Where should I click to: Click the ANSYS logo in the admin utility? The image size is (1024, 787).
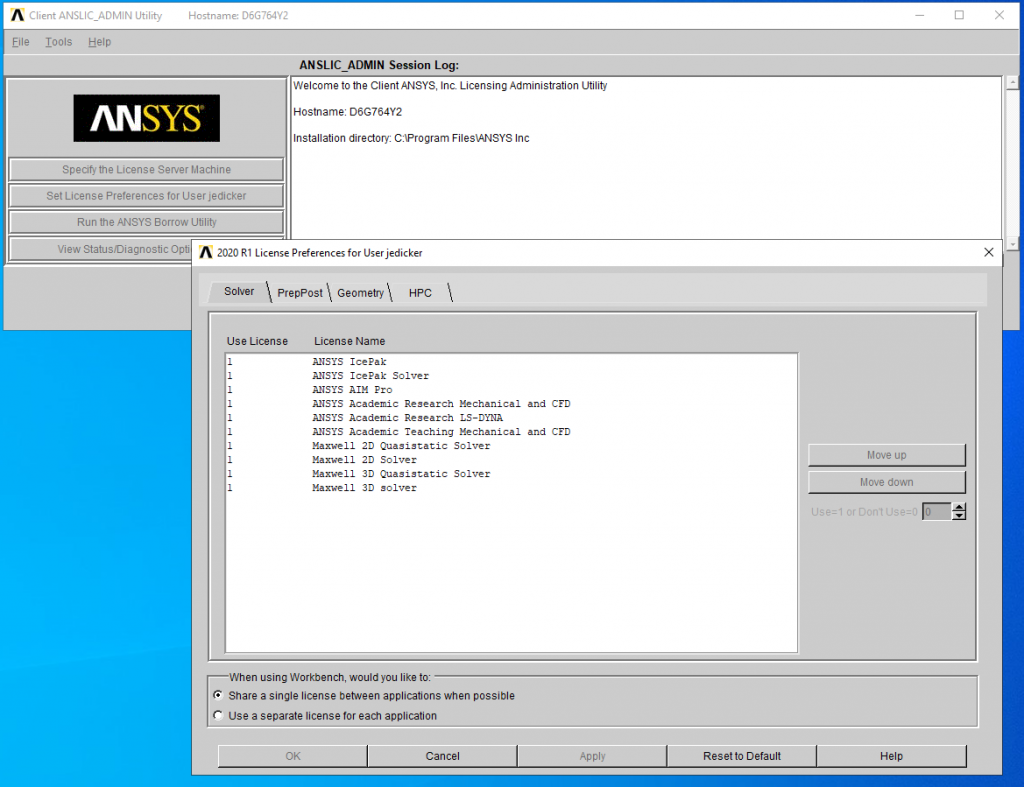[146, 118]
